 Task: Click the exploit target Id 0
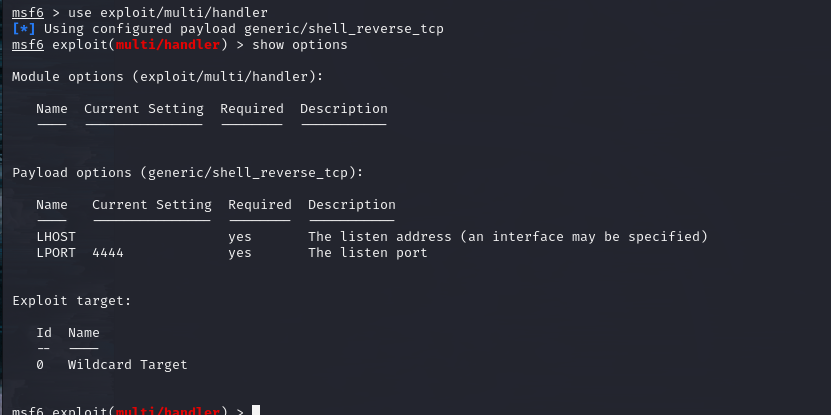40,365
